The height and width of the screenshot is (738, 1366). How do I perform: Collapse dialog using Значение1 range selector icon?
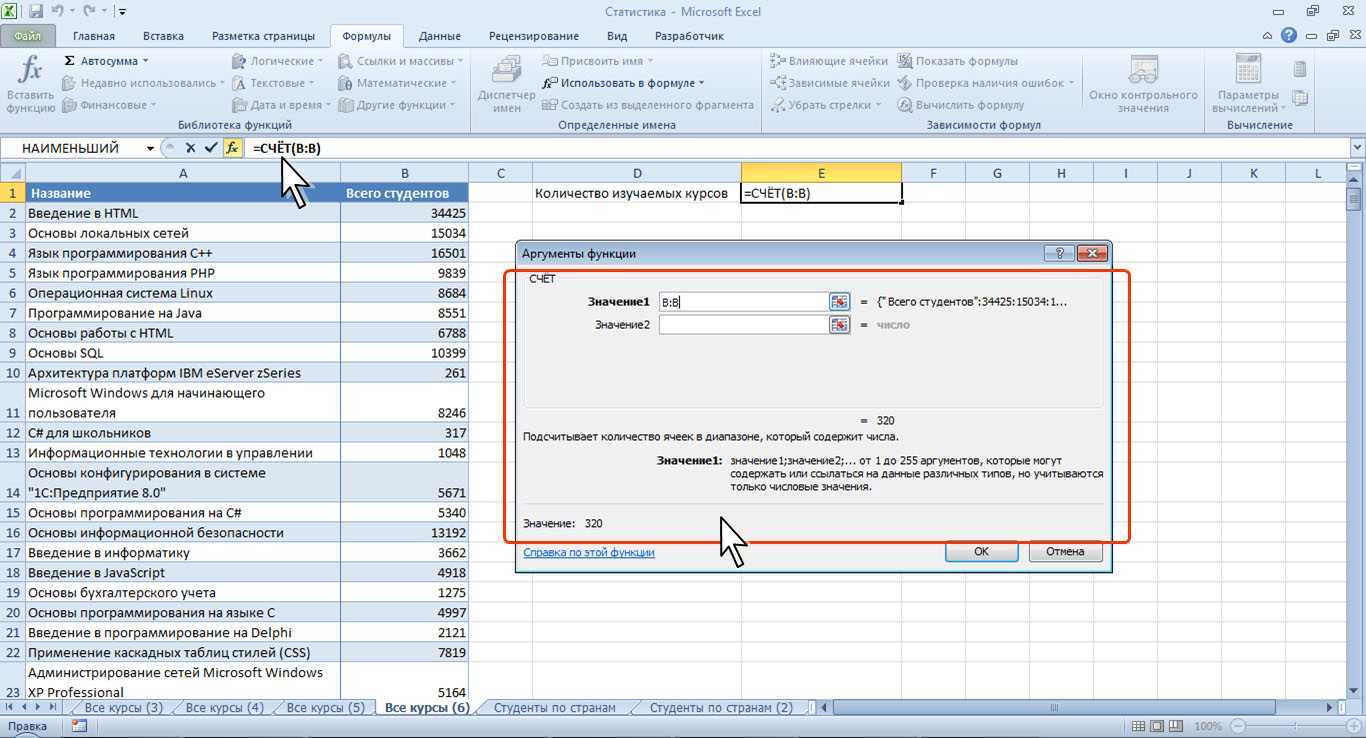point(839,301)
